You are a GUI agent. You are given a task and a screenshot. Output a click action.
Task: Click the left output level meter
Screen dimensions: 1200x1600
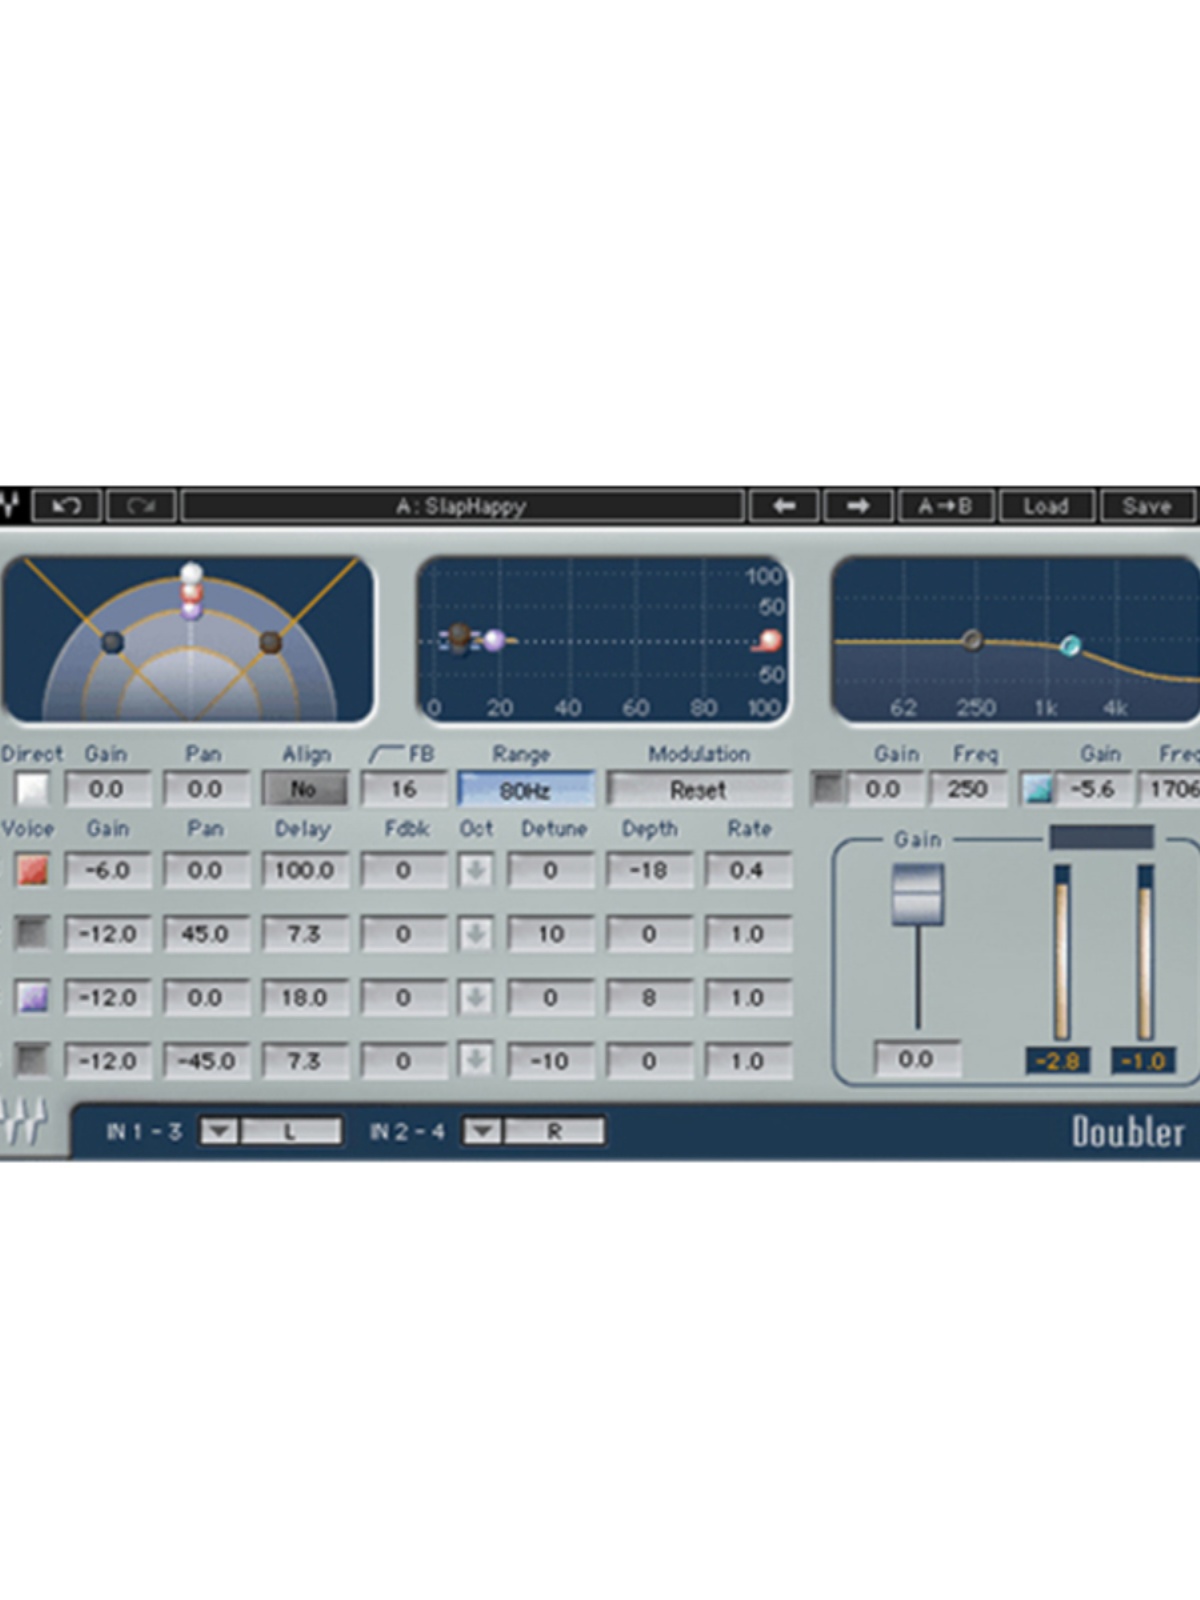coord(1061,953)
